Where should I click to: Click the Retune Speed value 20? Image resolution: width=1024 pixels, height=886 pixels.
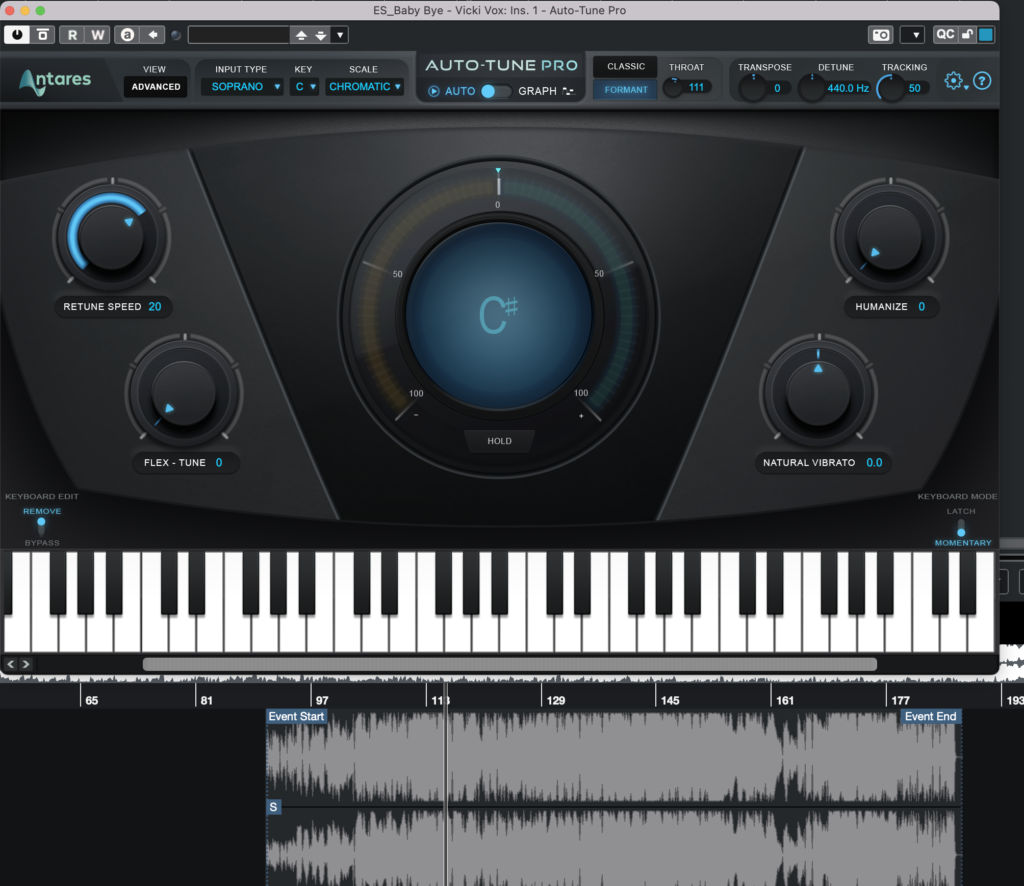[155, 306]
